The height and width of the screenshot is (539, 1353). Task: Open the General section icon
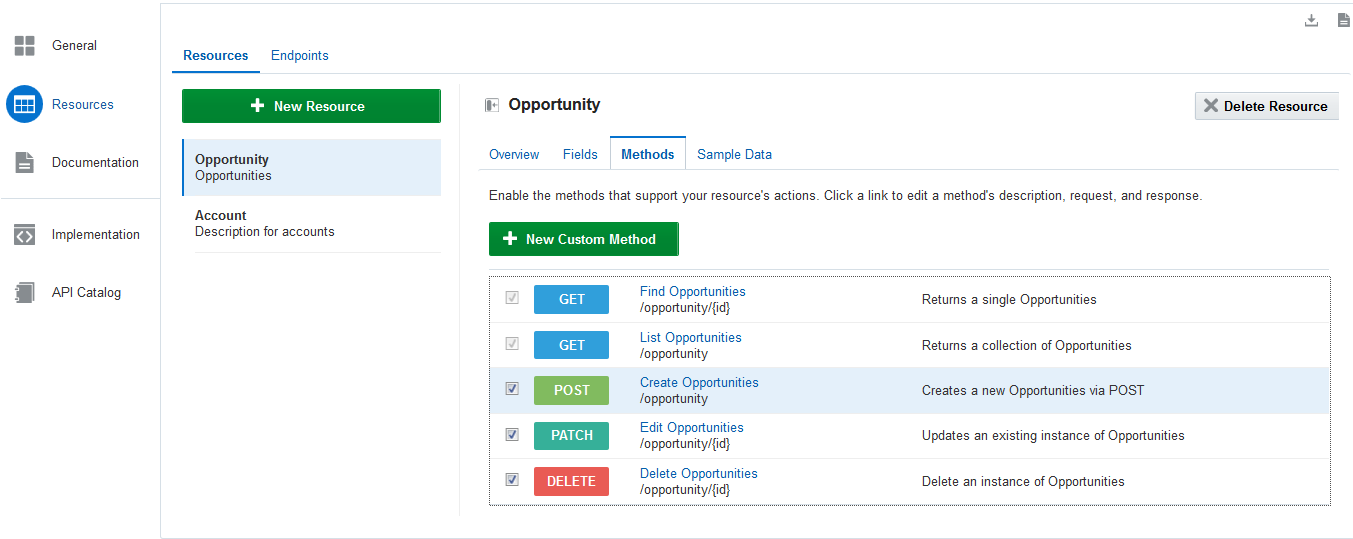tap(25, 45)
